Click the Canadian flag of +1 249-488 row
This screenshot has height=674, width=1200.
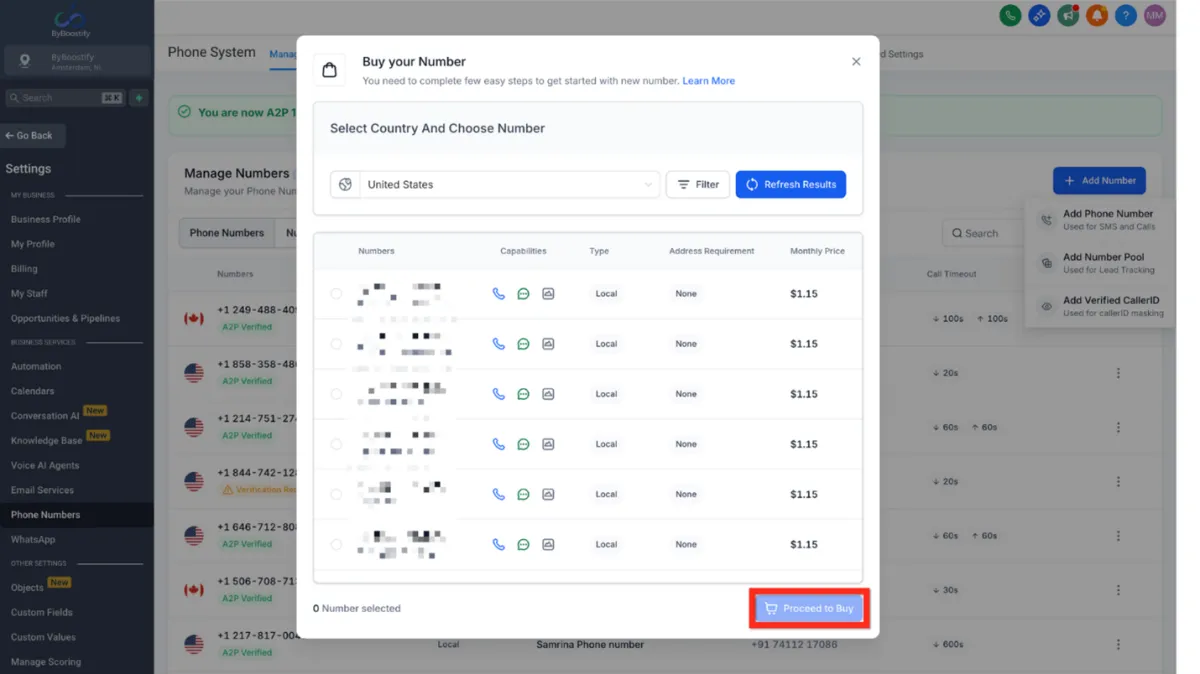pos(194,319)
